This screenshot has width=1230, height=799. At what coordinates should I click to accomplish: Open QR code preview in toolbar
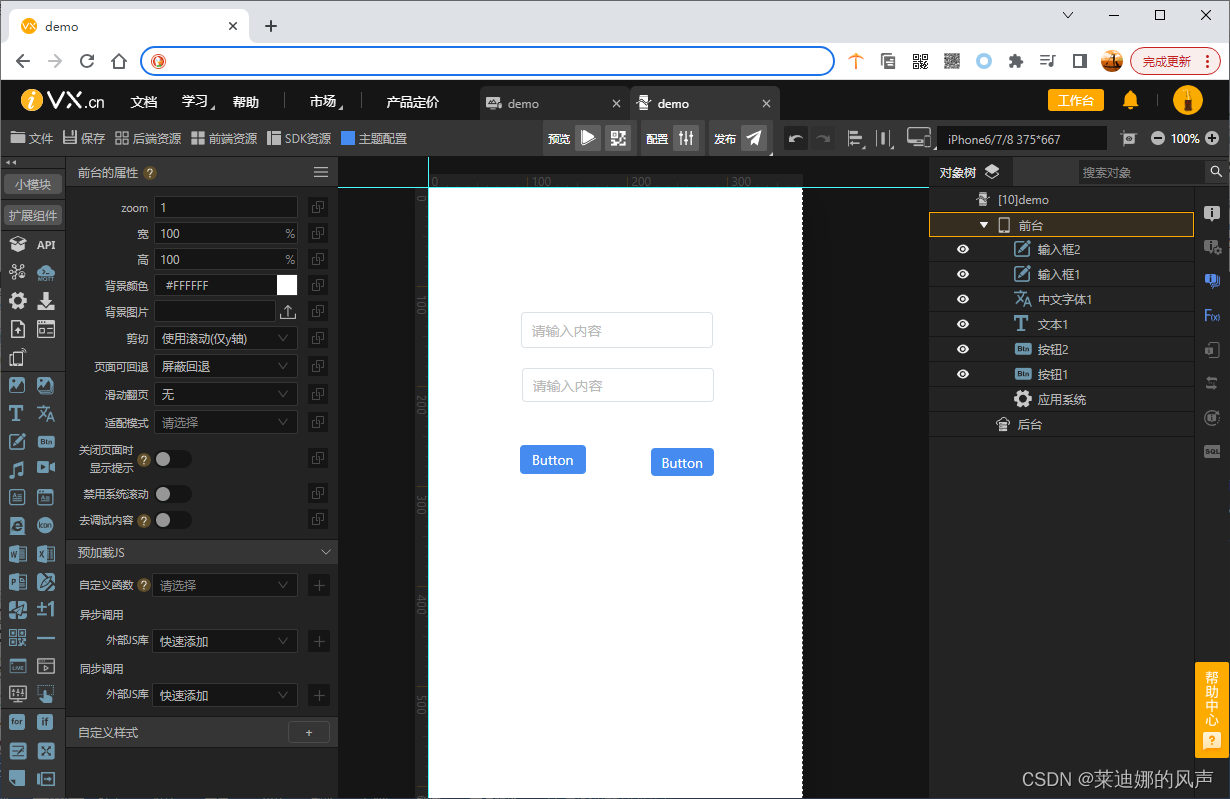point(618,138)
